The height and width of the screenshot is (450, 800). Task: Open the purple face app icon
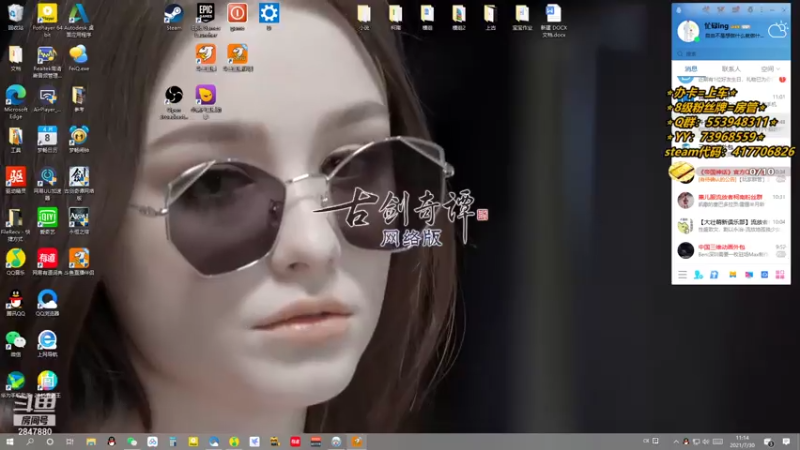[206, 102]
